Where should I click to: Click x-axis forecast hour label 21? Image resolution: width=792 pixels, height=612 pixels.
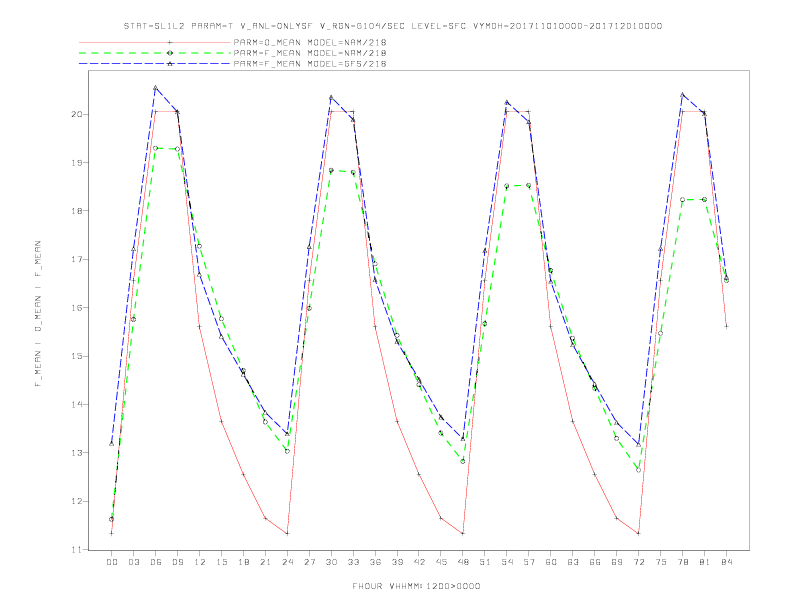(x=265, y=562)
